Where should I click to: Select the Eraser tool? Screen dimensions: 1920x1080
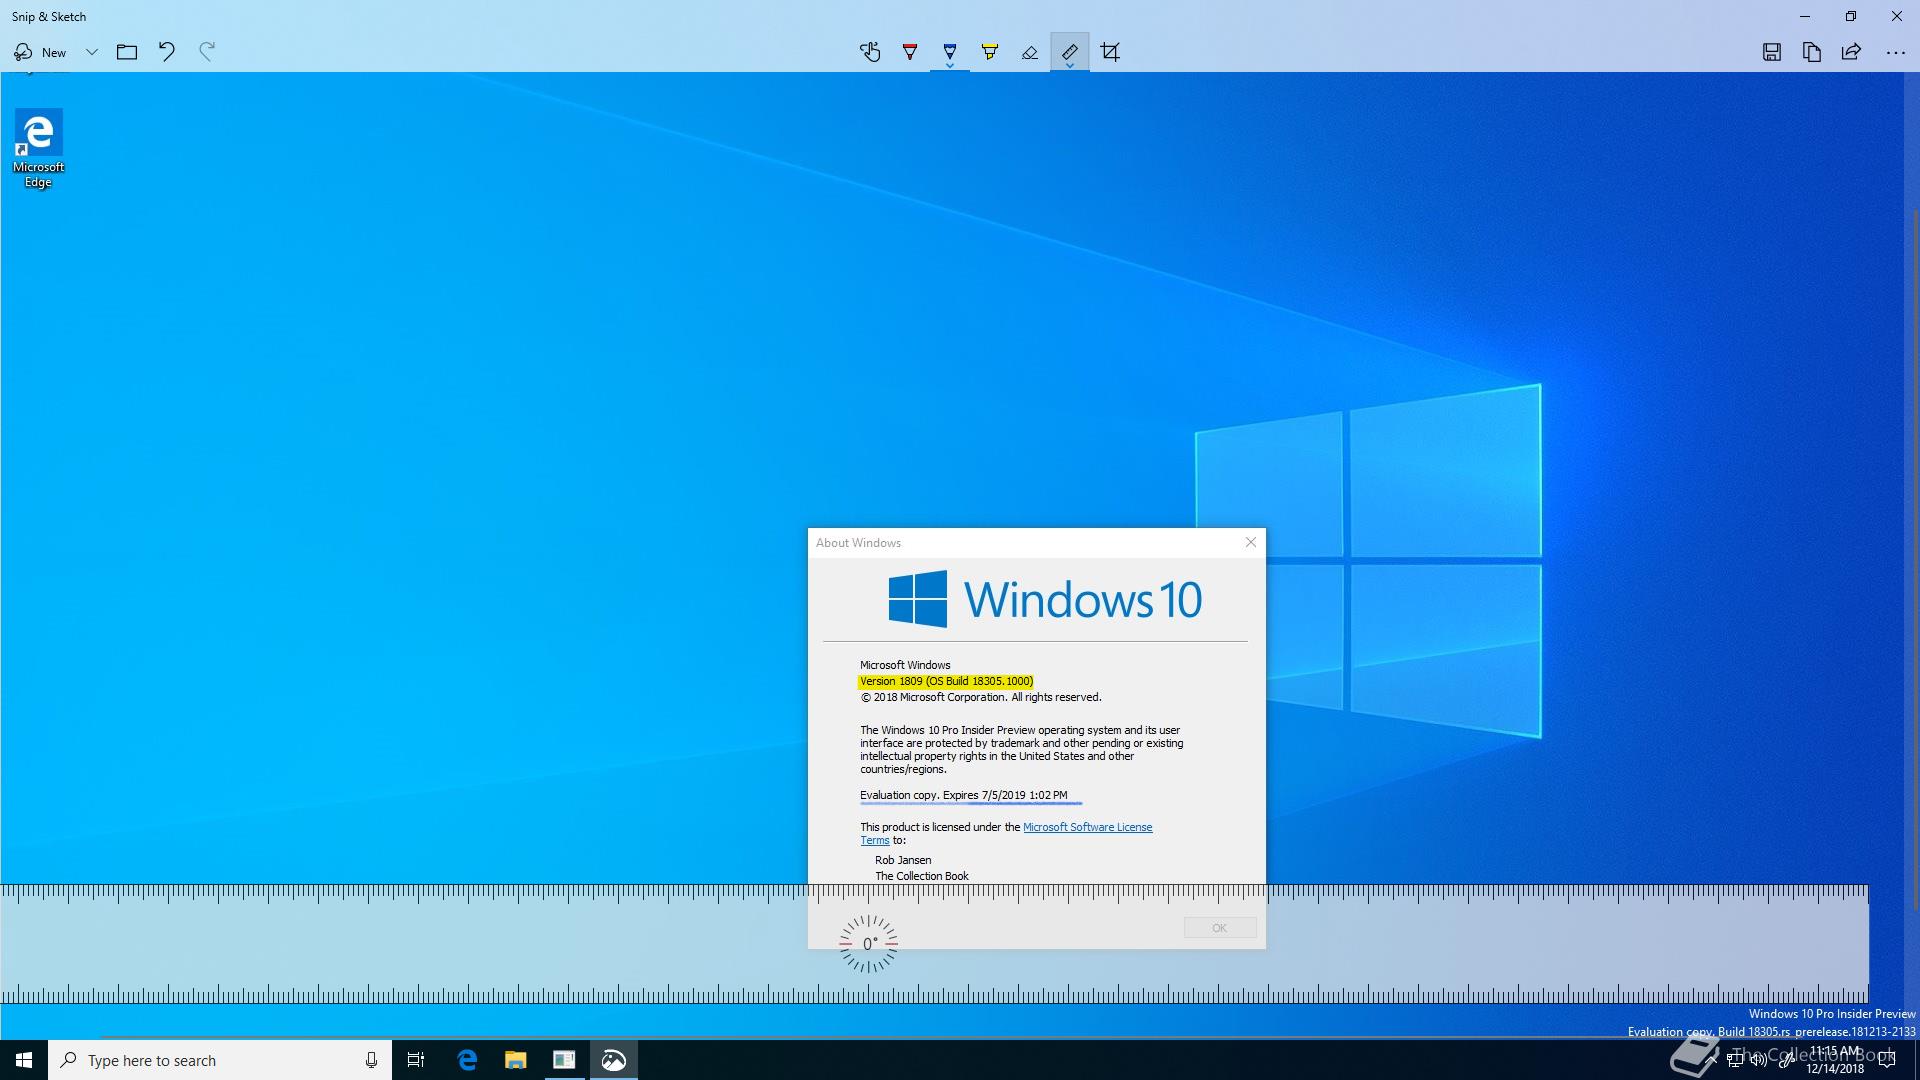tap(1030, 52)
